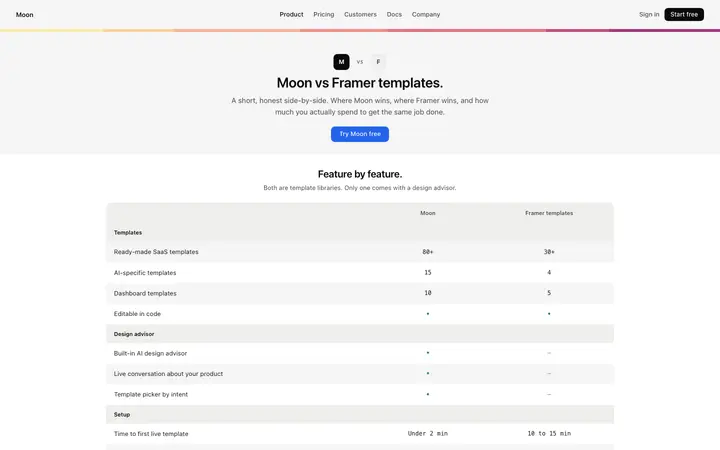The width and height of the screenshot is (720, 450).
Task: Click Moon's dot for Editable in code
Action: tap(428, 314)
